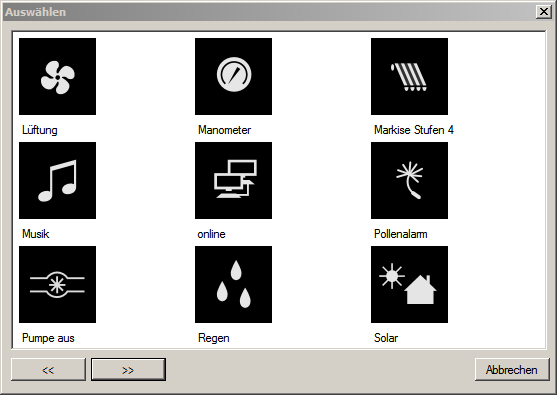The height and width of the screenshot is (395, 557).
Task: Select the Lüftung fan icon
Action: coord(57,76)
